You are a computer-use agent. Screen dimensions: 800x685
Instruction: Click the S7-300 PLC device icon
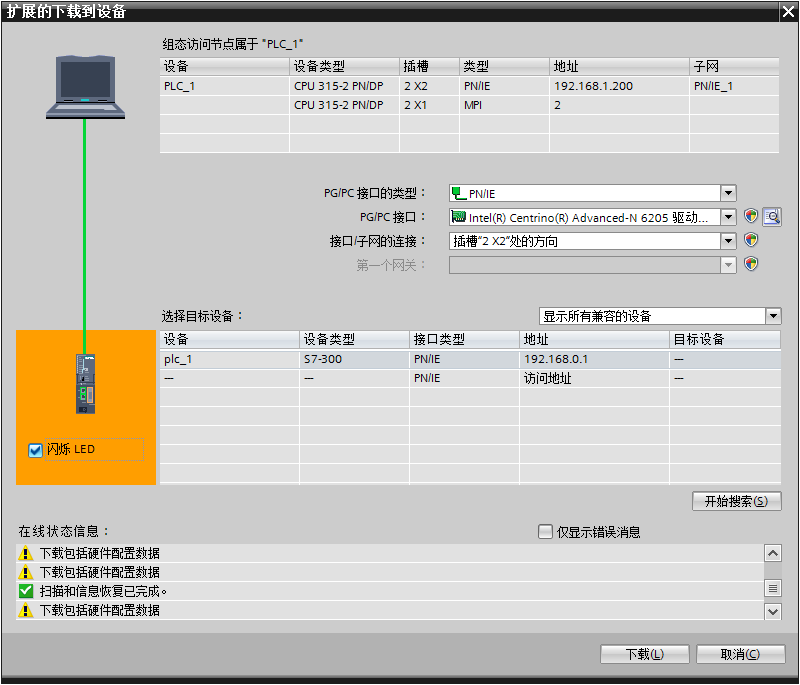pyautogui.click(x=86, y=383)
